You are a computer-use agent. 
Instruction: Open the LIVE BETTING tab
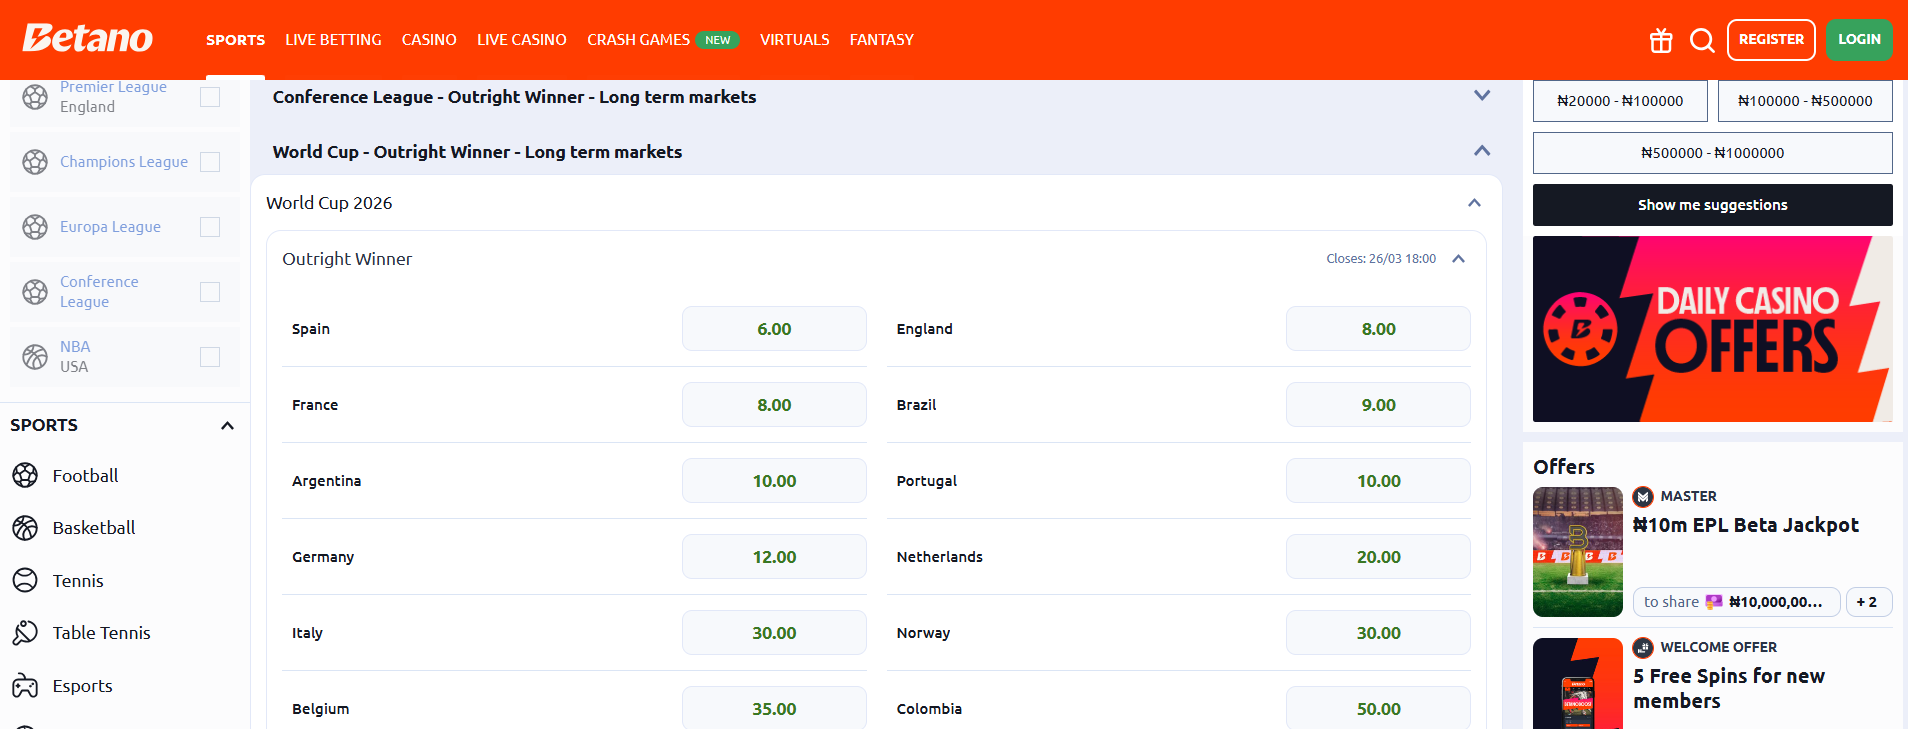[333, 40]
